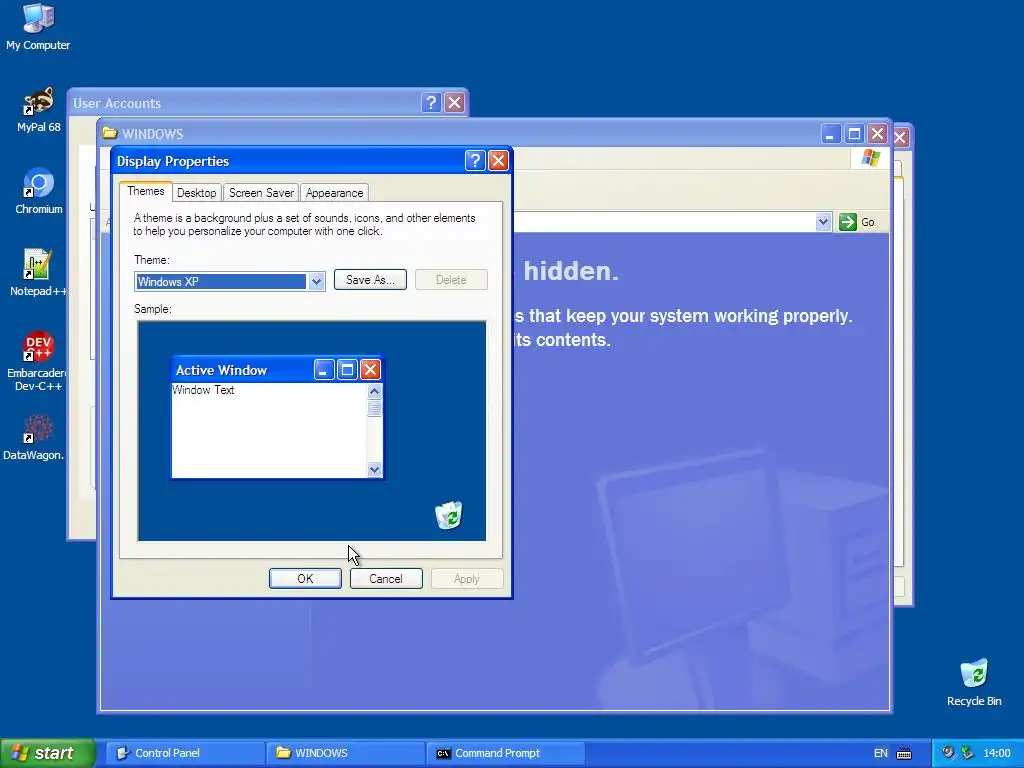Image resolution: width=1024 pixels, height=768 pixels.
Task: Click first system tray notification icon
Action: [x=948, y=753]
